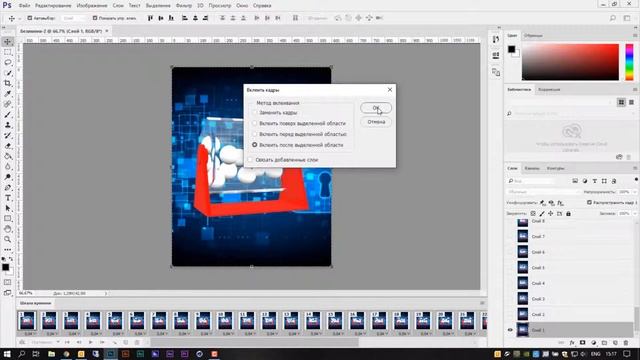Select the Rectangular Marquee tool

coord(8,52)
